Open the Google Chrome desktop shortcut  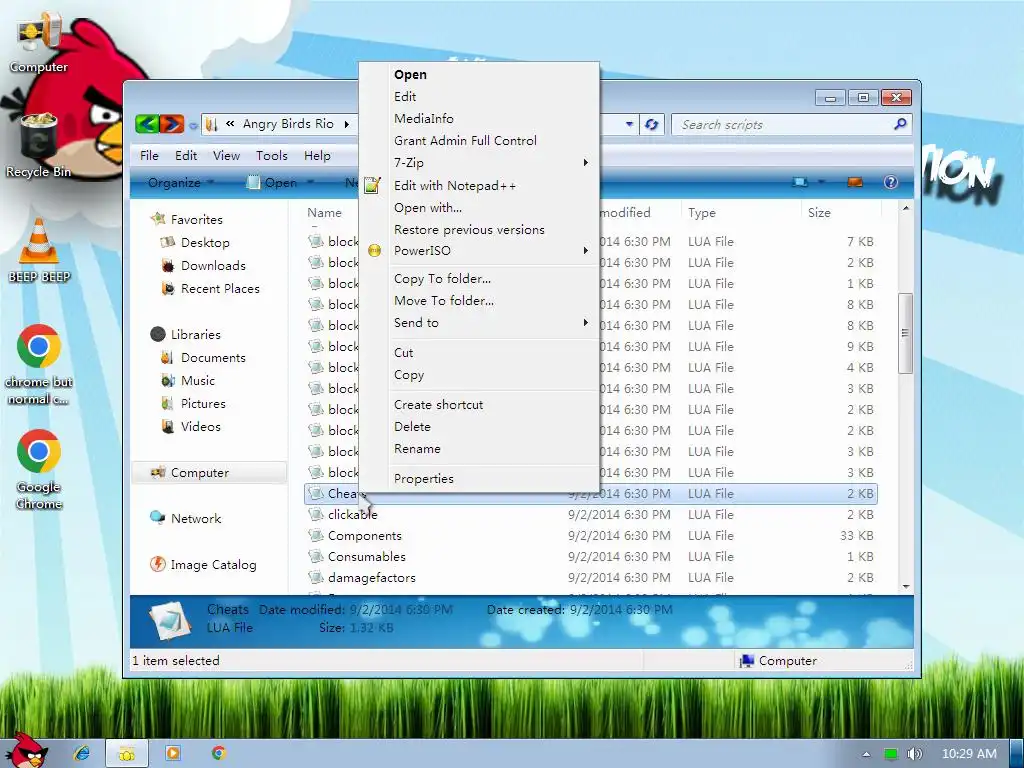pos(39,469)
